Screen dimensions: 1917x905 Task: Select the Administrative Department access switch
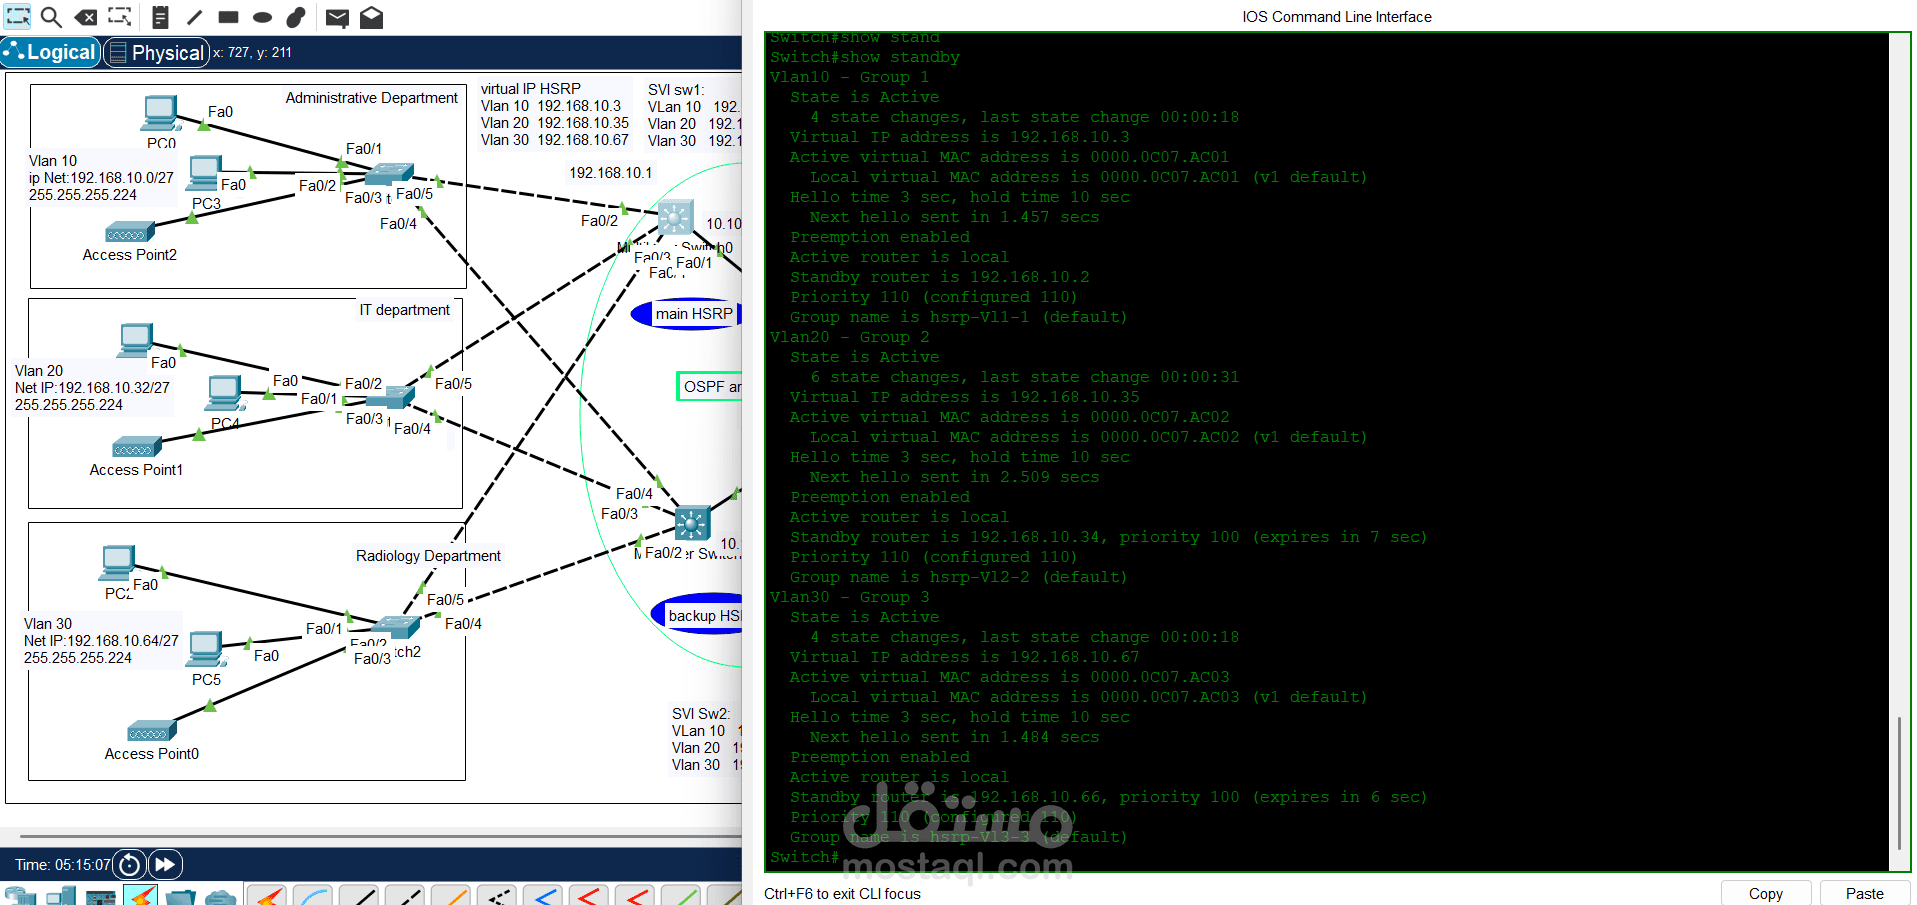pos(388,174)
